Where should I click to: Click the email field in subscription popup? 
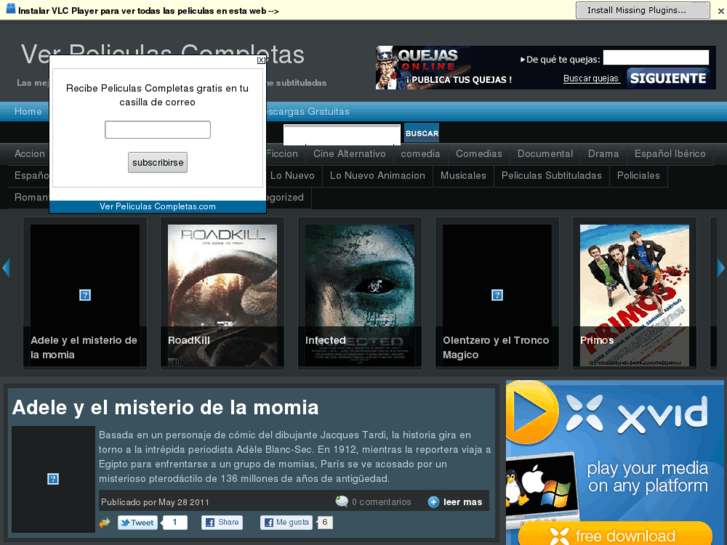point(158,129)
